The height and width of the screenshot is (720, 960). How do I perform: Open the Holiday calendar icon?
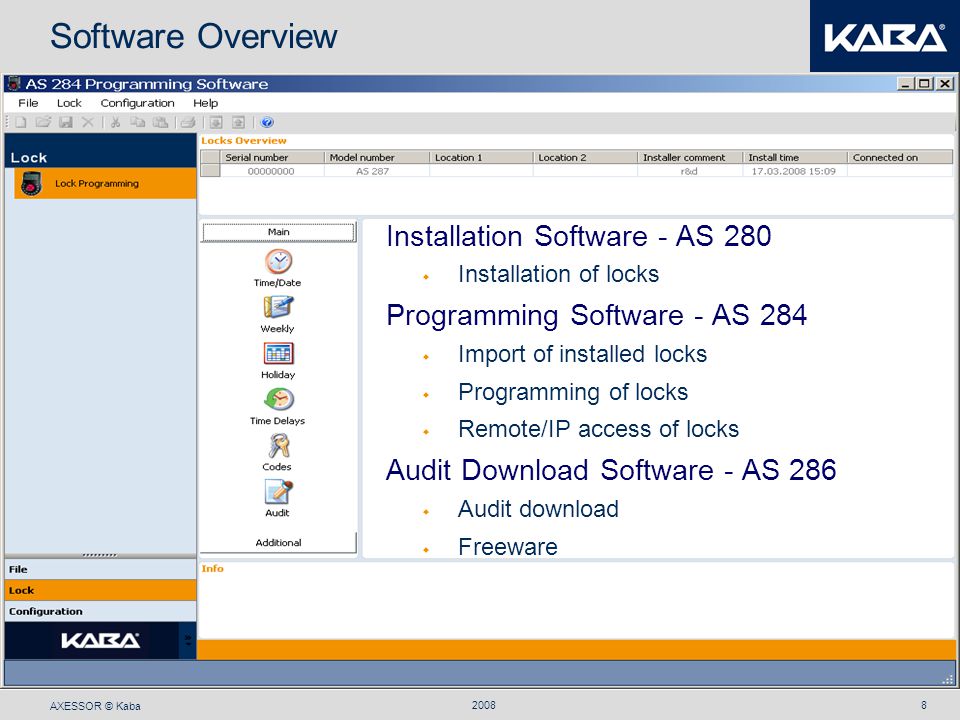pyautogui.click(x=279, y=353)
